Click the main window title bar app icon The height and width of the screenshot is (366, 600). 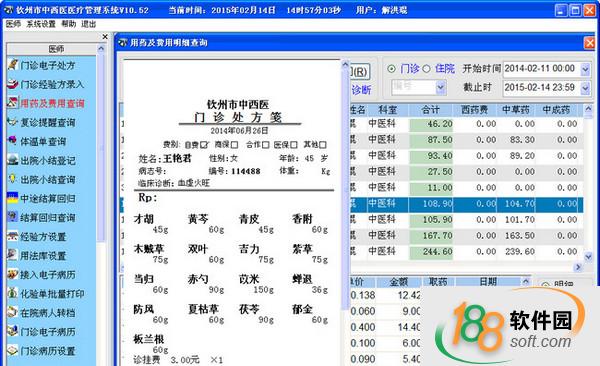coord(9,10)
